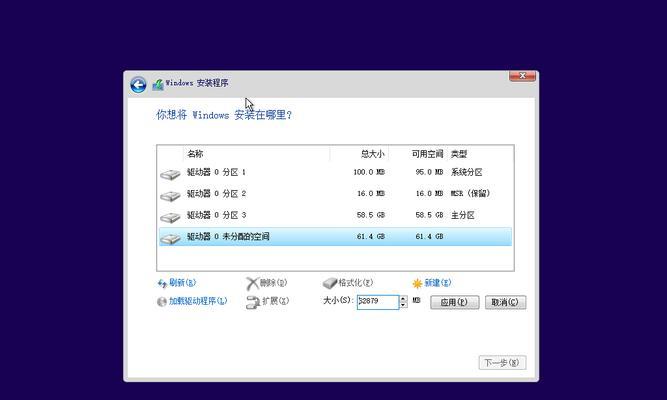Image resolution: width=667 pixels, height=400 pixels.
Task: Click the drive icon for 驱动器 0 分区 3
Action: [170, 217]
